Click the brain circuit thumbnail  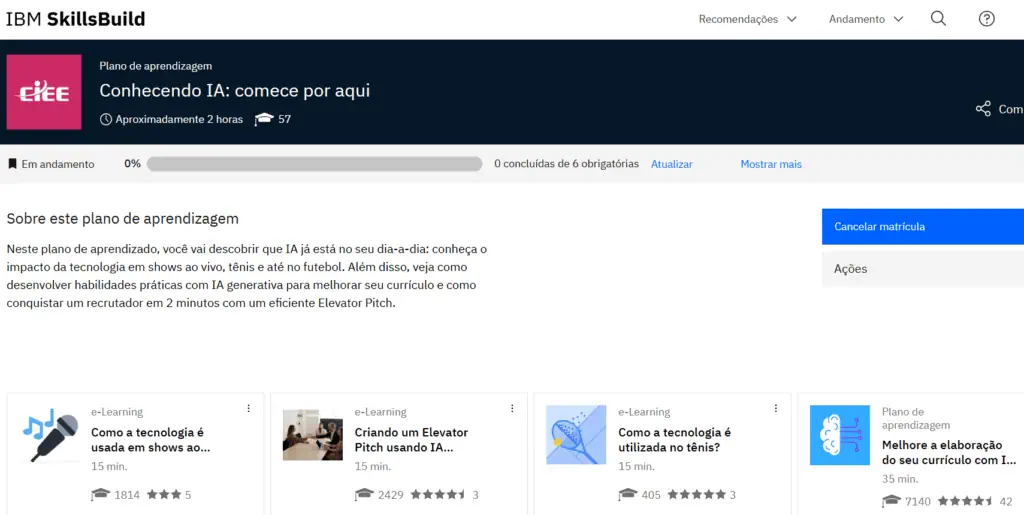(840, 435)
